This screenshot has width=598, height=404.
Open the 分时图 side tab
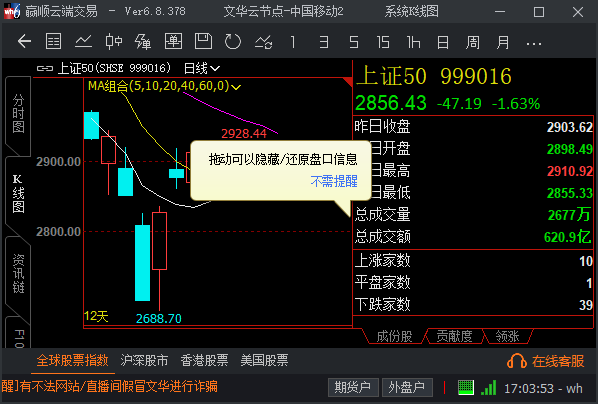click(x=18, y=113)
